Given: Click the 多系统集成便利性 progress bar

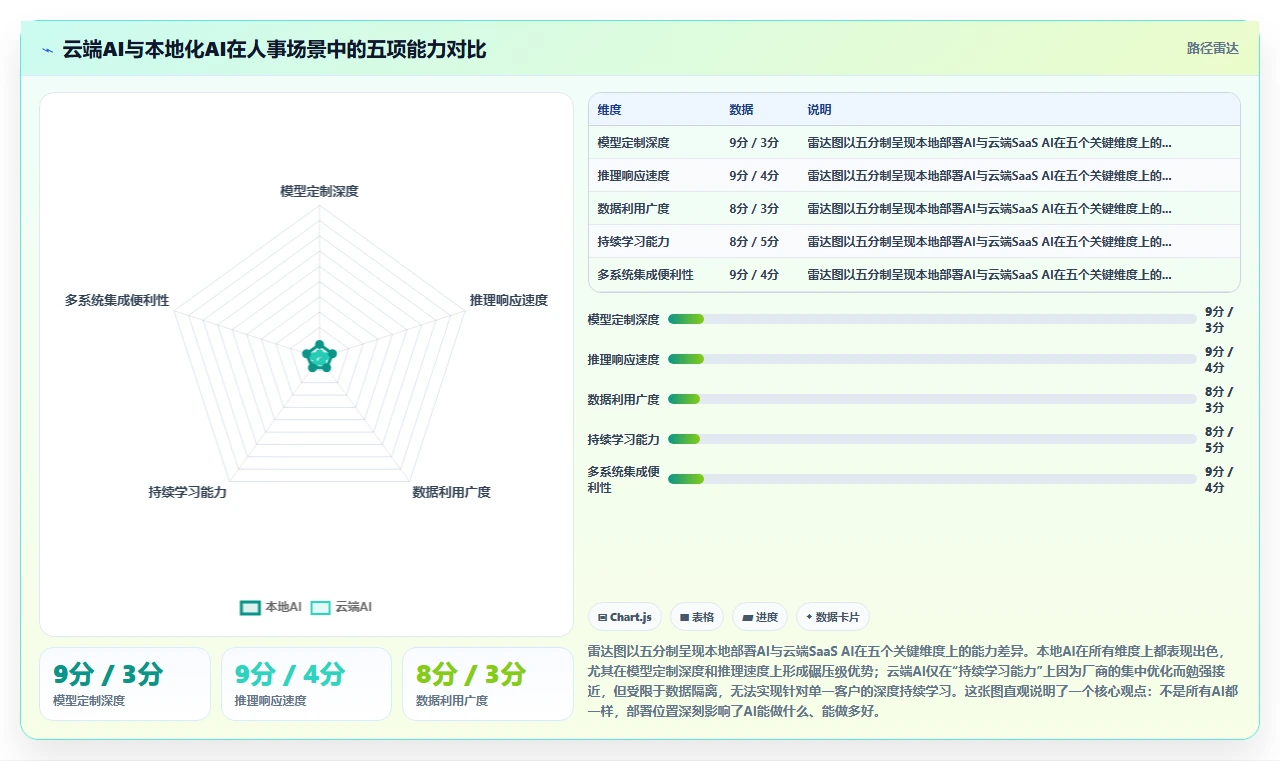Looking at the screenshot, I should 932,479.
